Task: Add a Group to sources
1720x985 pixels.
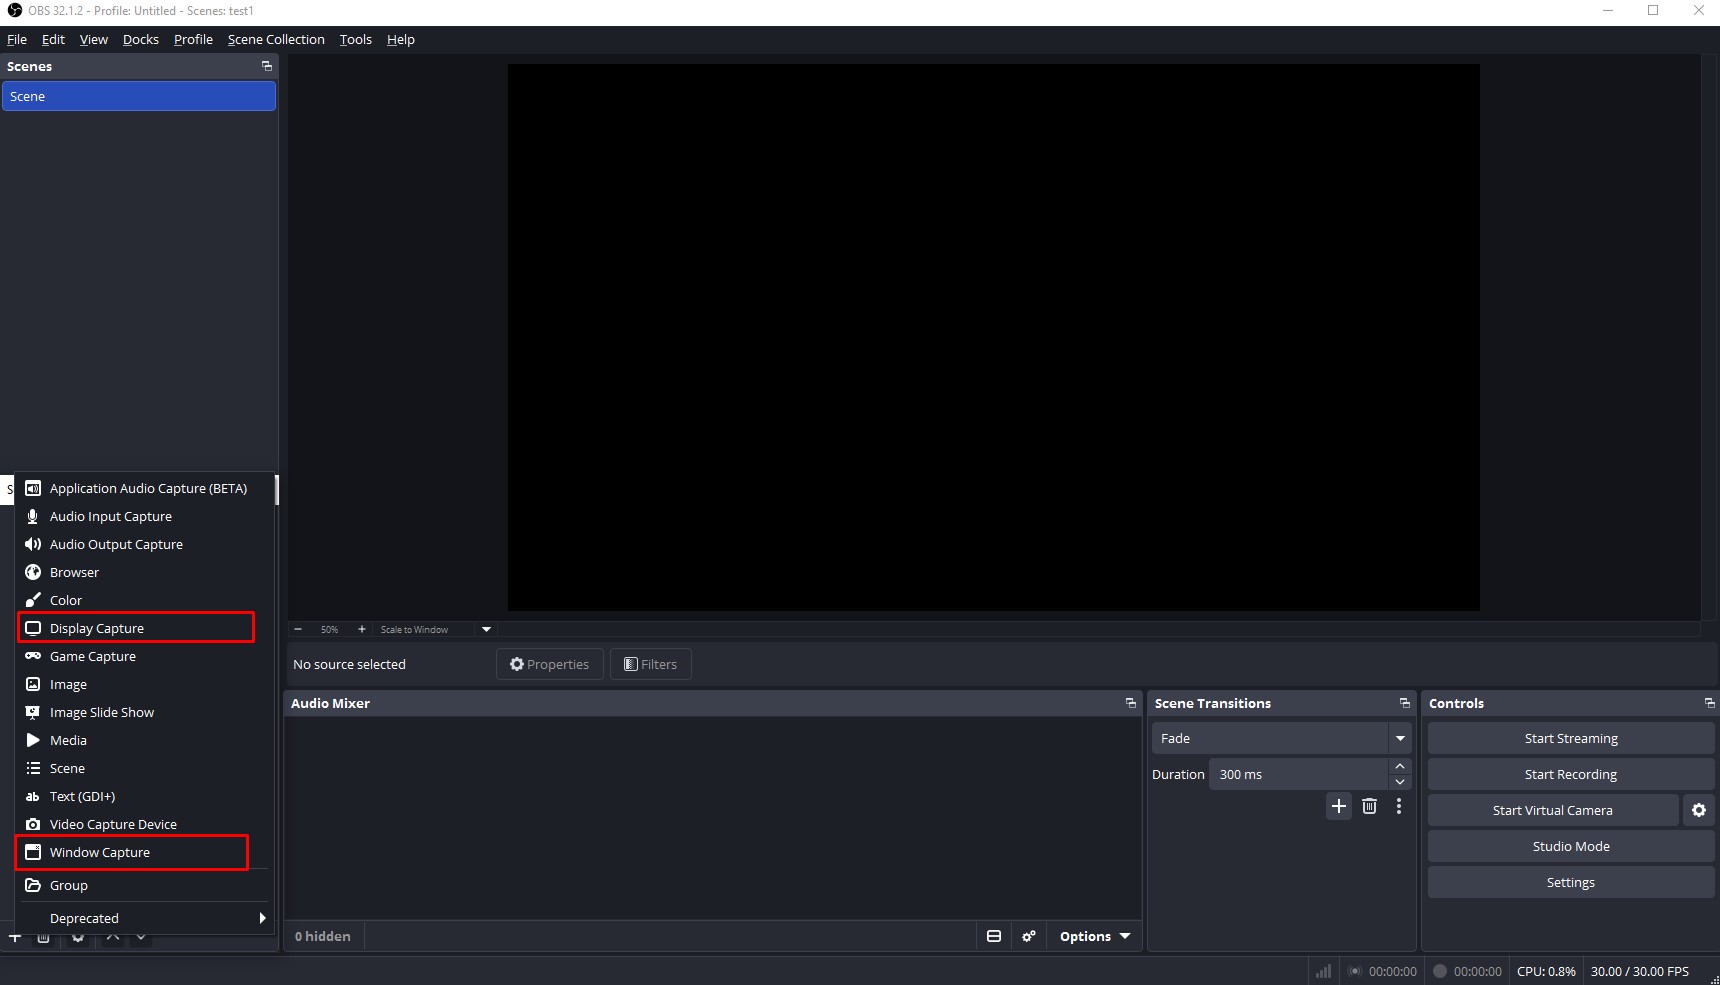Action: (x=144, y=885)
